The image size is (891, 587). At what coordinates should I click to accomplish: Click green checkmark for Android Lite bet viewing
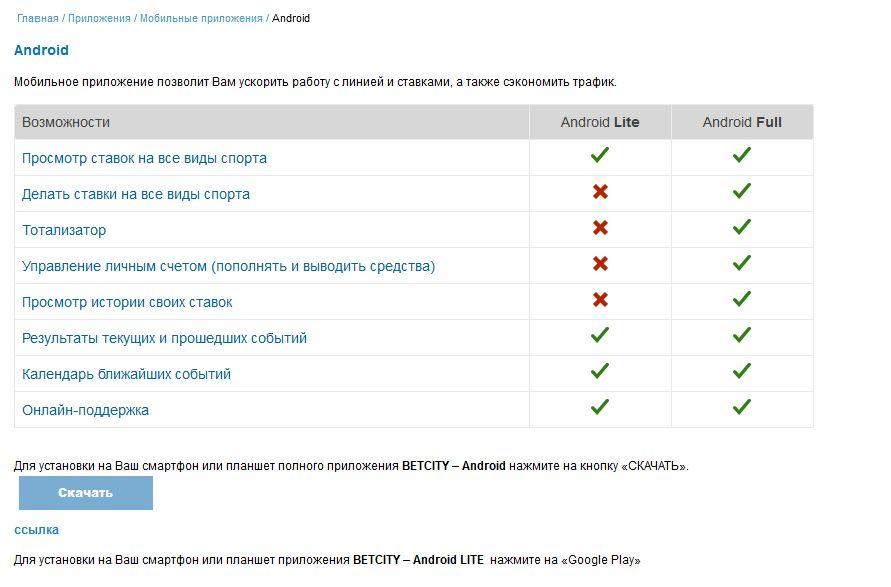(x=600, y=156)
